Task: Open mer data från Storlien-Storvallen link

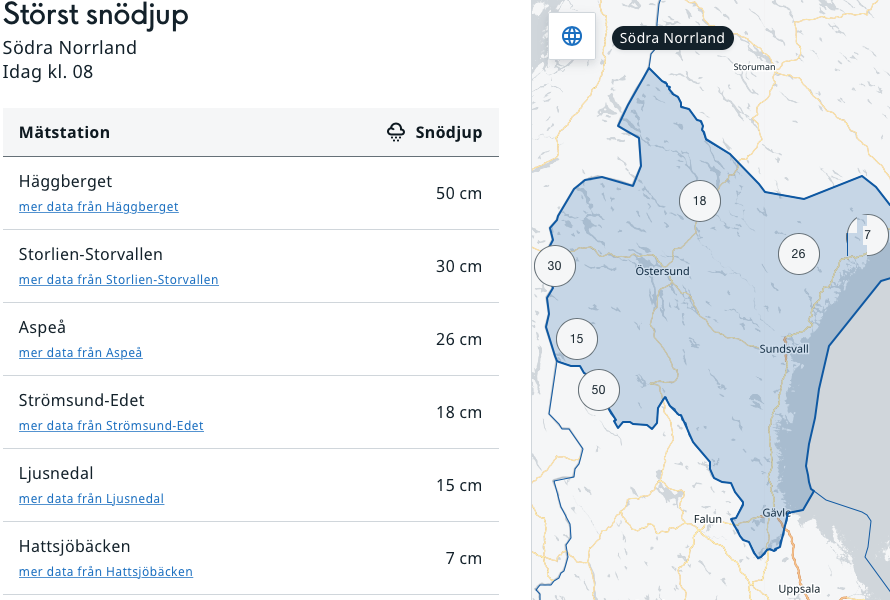Action: pos(118,280)
